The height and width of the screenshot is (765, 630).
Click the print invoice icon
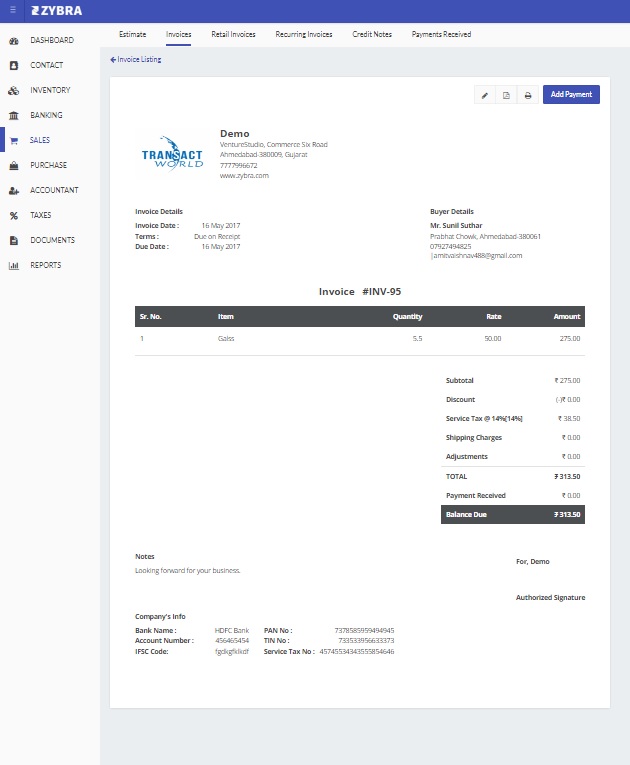tap(528, 95)
